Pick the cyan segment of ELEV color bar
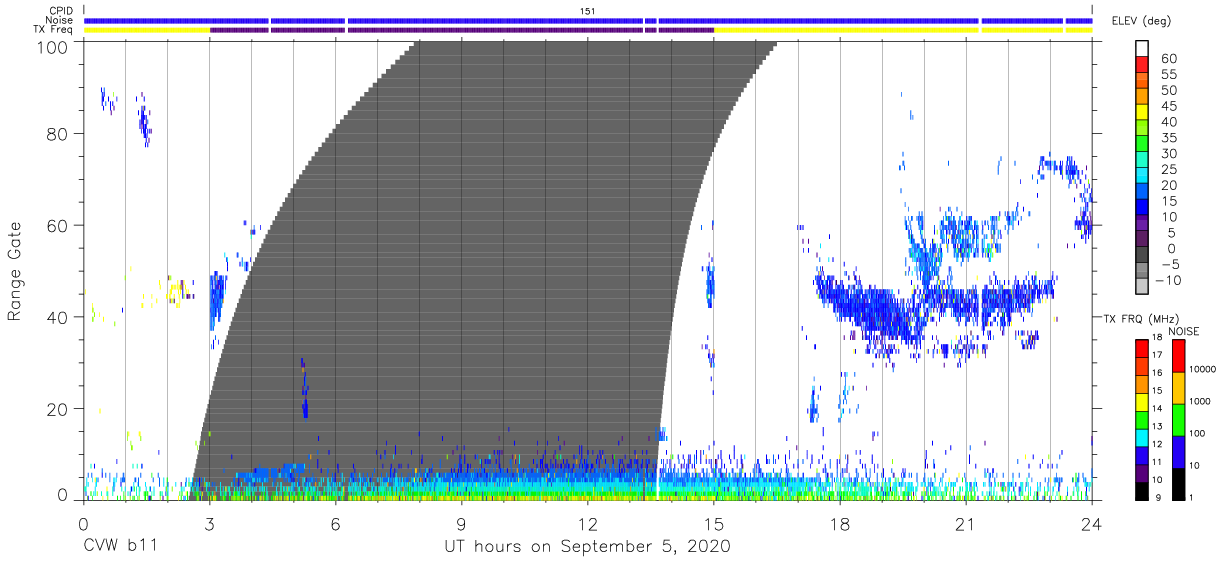This screenshot has width=1228, height=567. [x=1142, y=175]
